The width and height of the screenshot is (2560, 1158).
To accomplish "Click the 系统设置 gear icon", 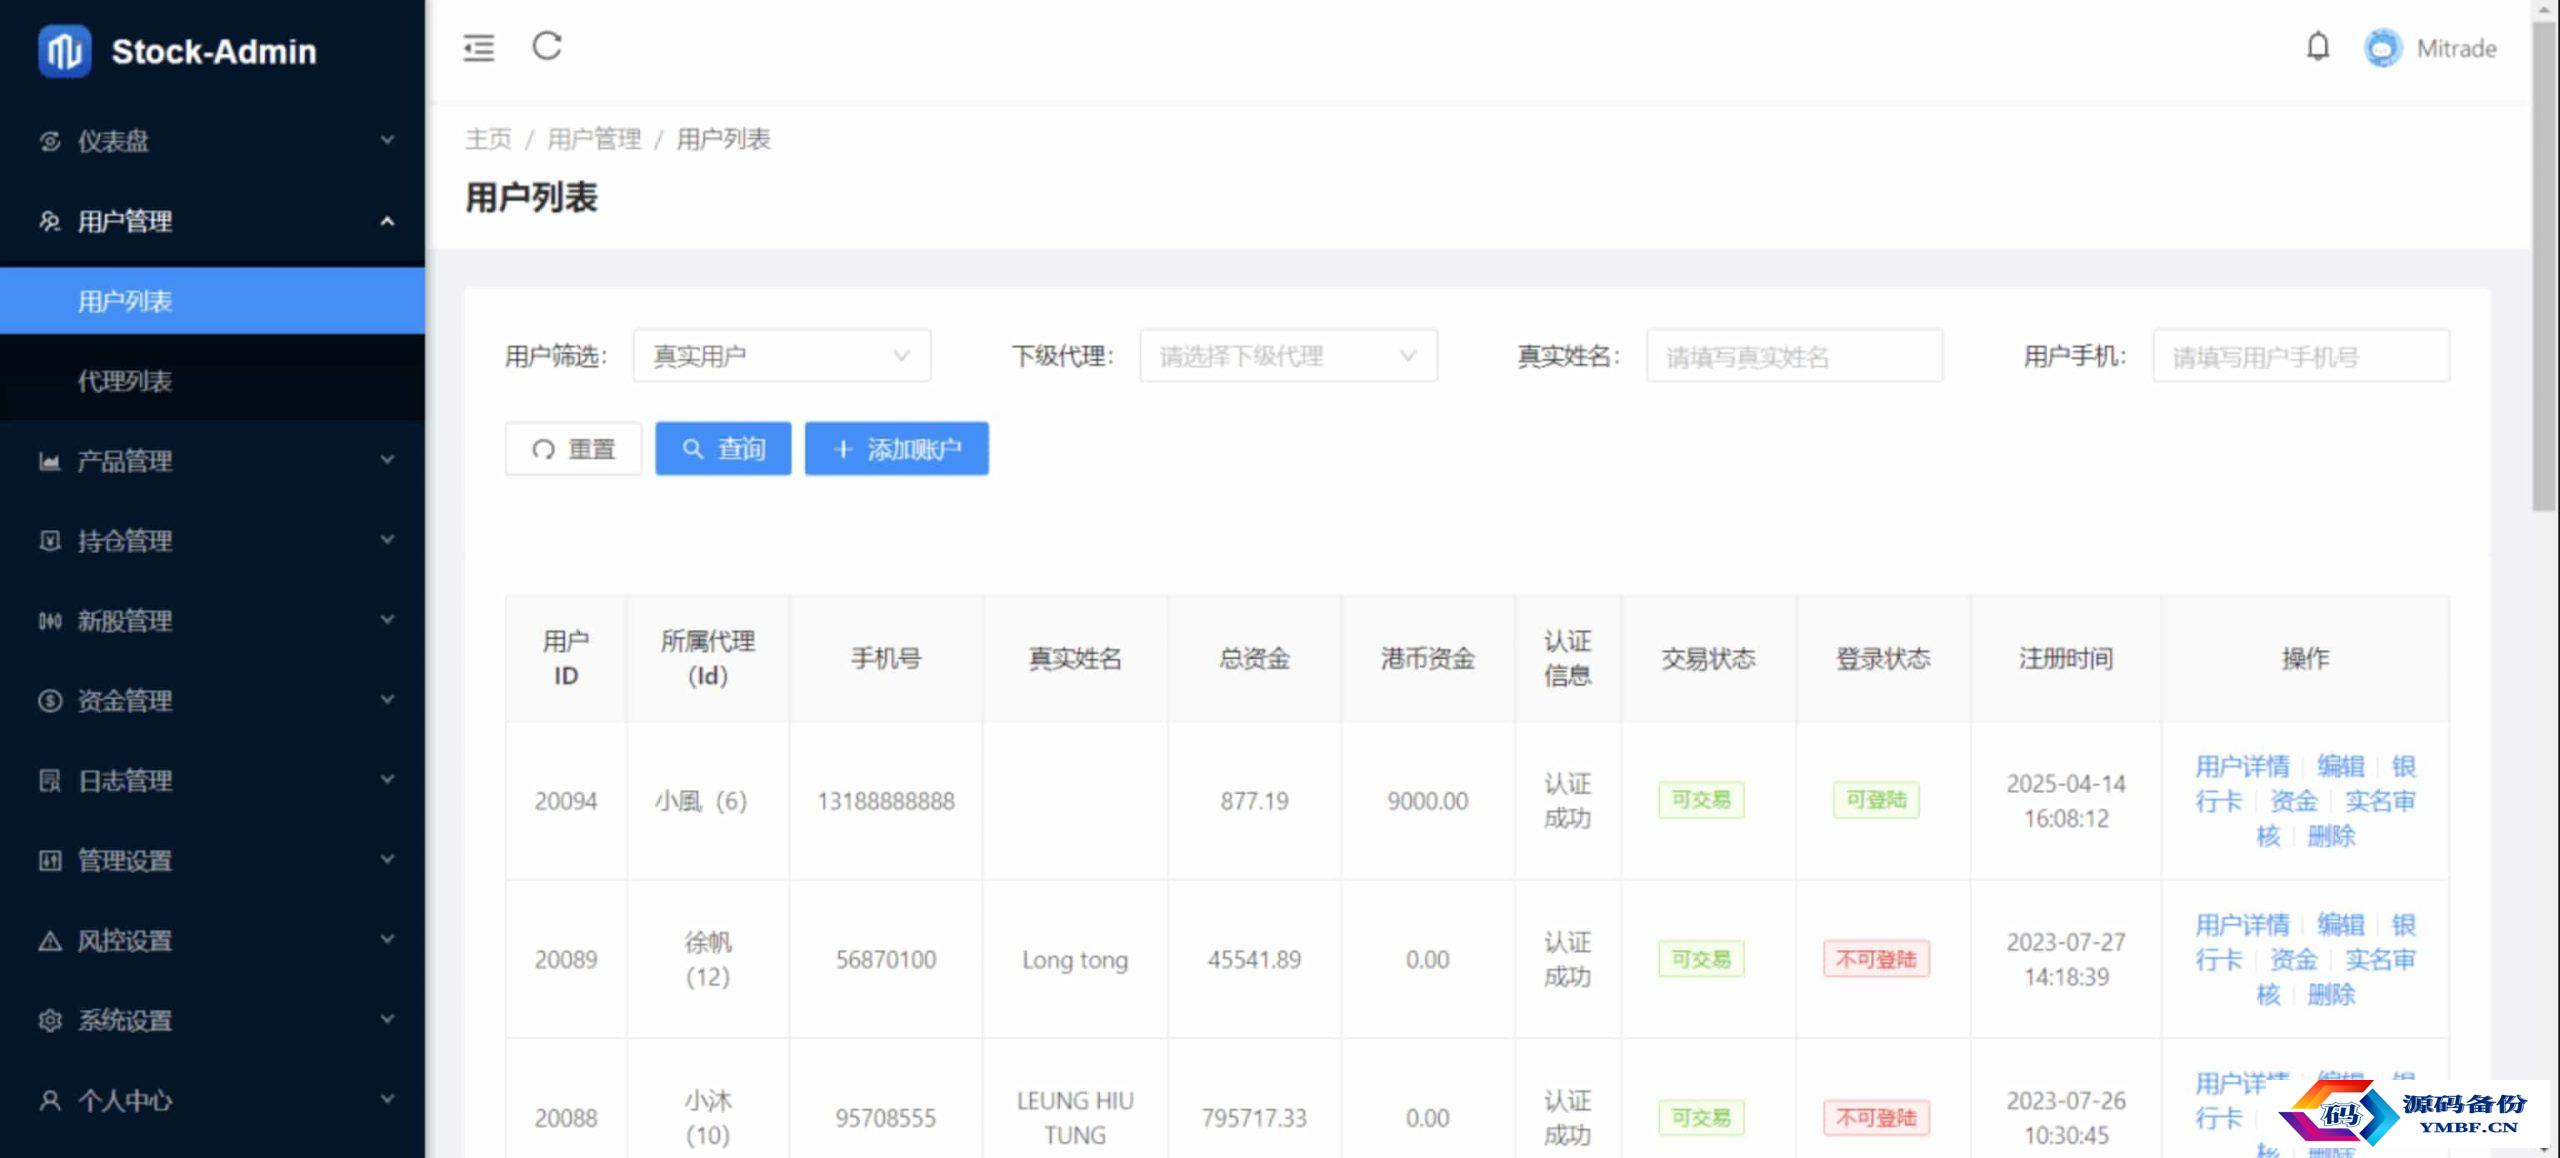I will click(50, 1021).
